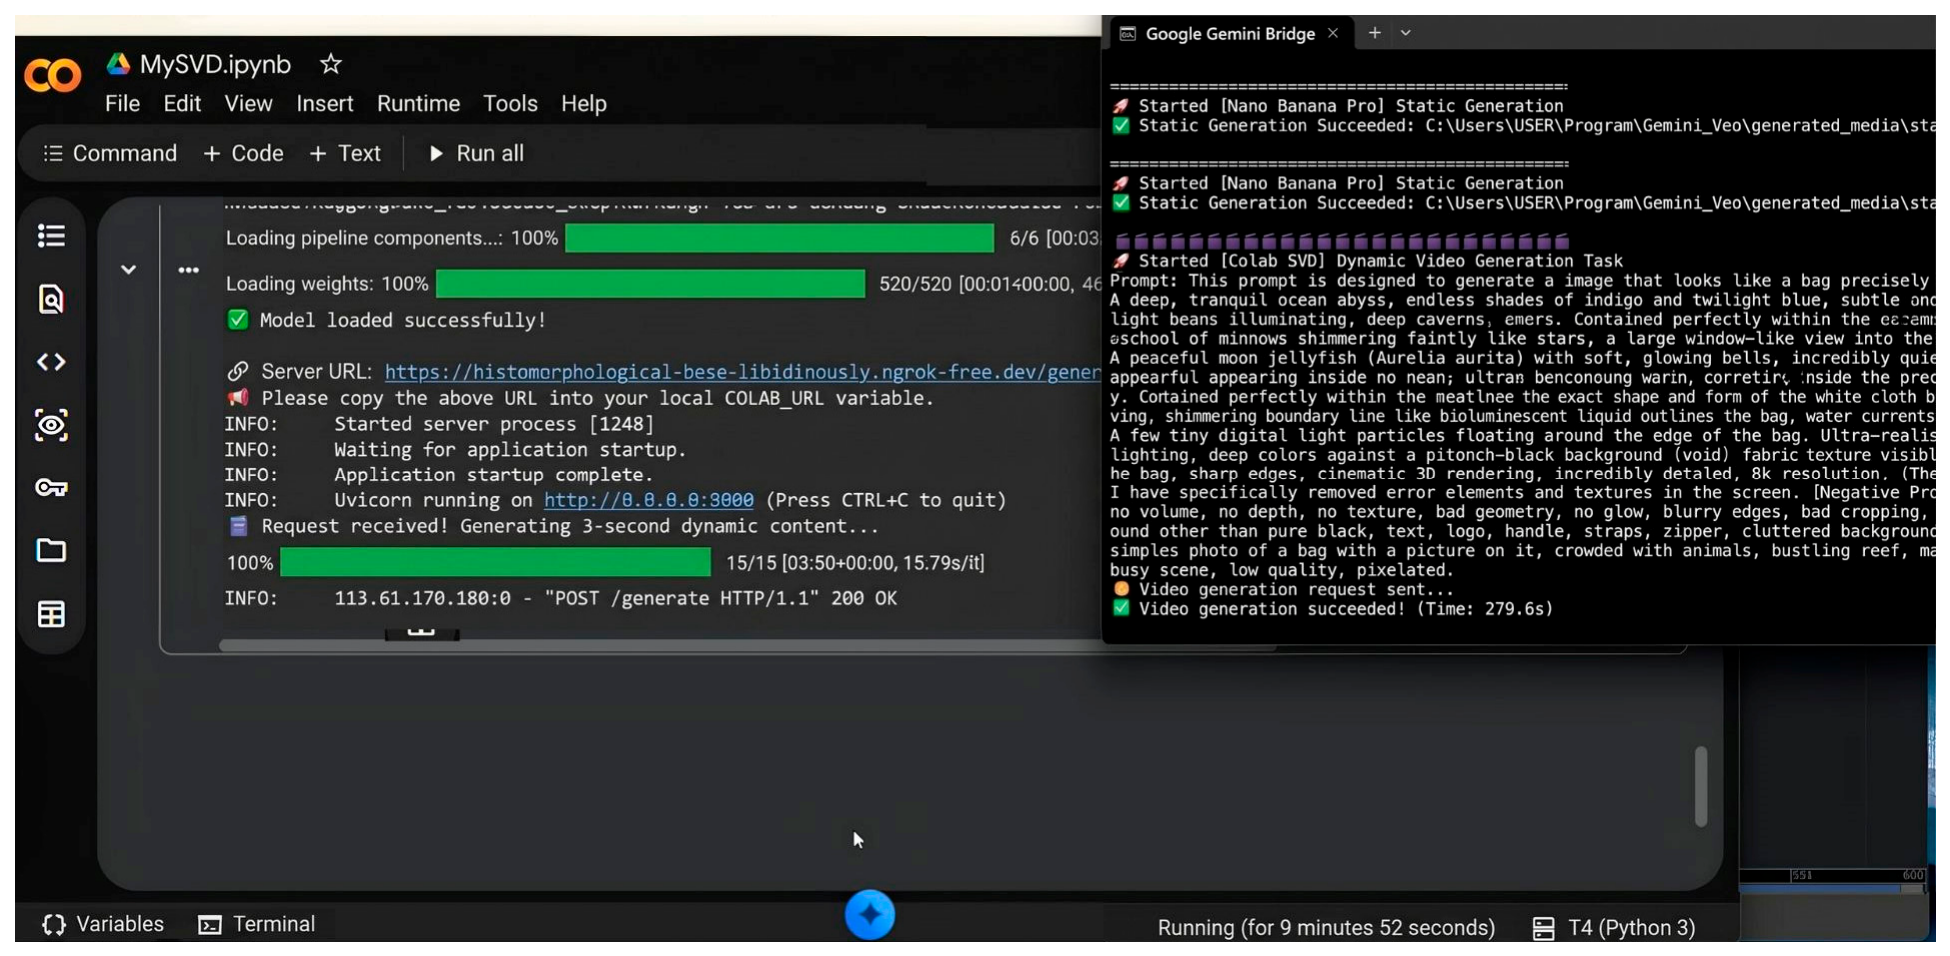1950x956 pixels.
Task: Open the Runtime menu
Action: (x=418, y=104)
